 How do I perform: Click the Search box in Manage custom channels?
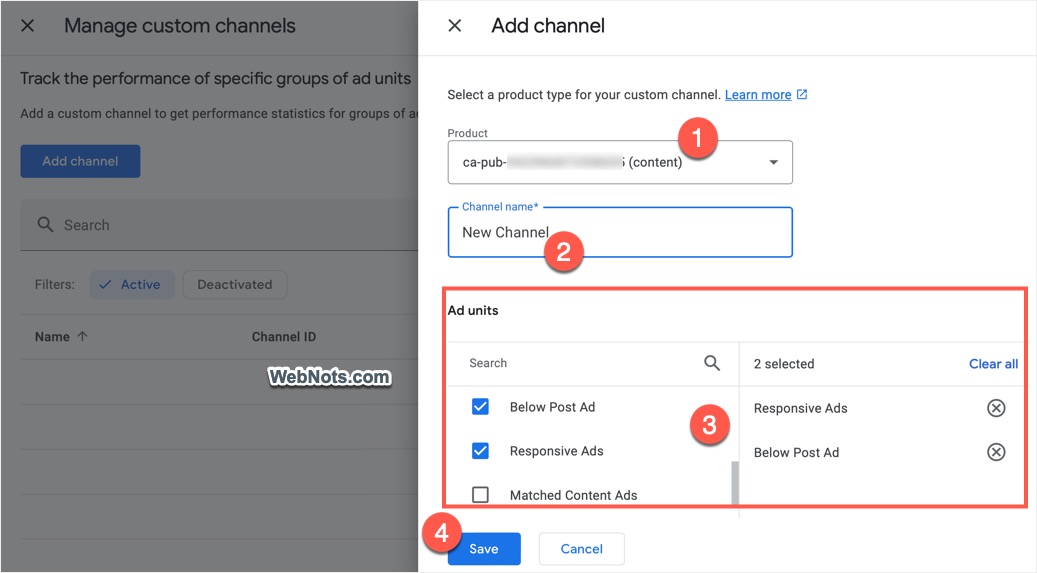point(219,225)
